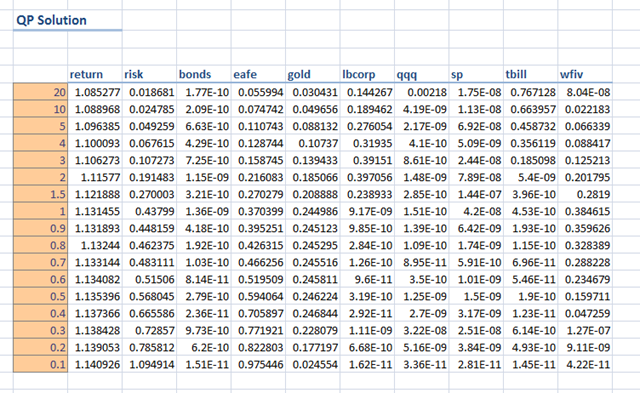Screen dimensions: 640x393
Task: Click the orange cell with value 0.1
Action: click(x=40, y=364)
